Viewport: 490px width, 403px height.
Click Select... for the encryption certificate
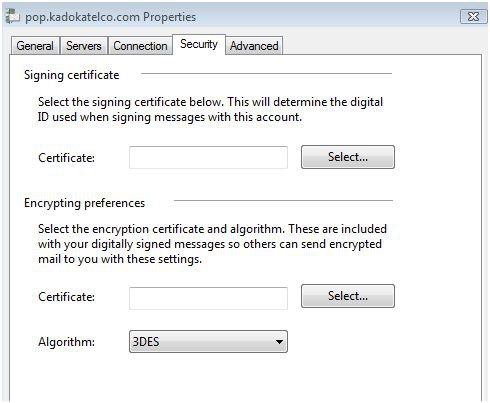tap(348, 296)
